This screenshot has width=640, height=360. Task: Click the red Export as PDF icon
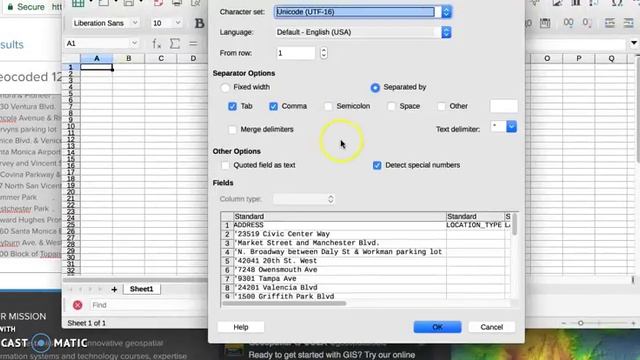click(x=158, y=3)
